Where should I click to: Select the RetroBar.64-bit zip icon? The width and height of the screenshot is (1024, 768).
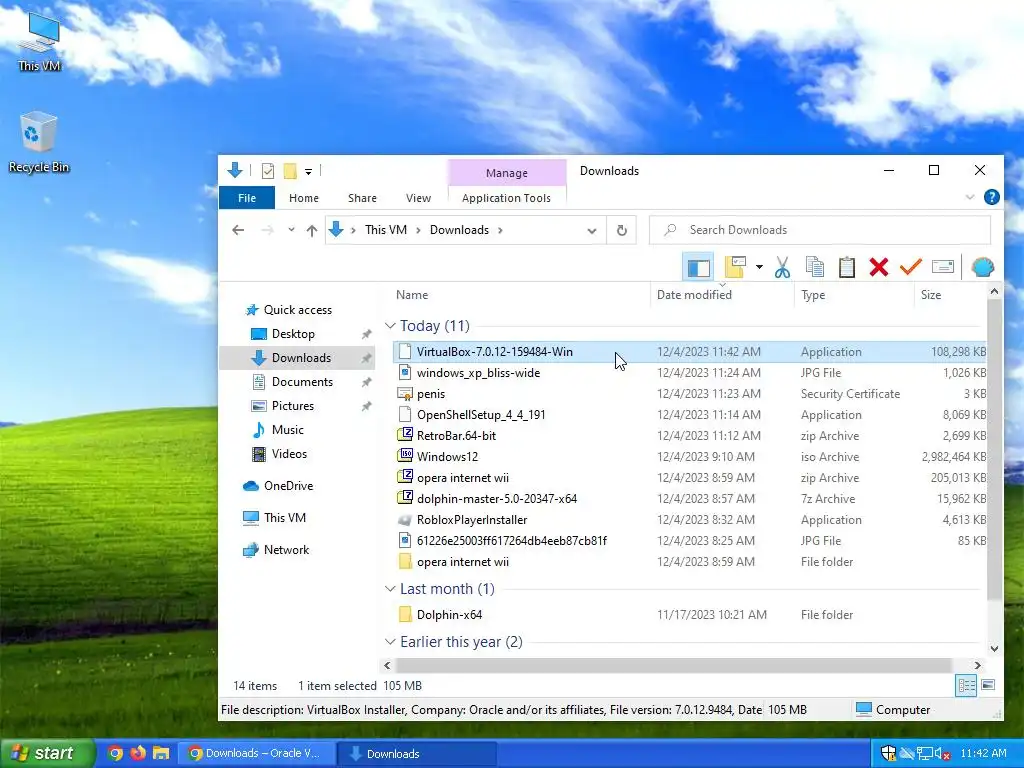[405, 435]
